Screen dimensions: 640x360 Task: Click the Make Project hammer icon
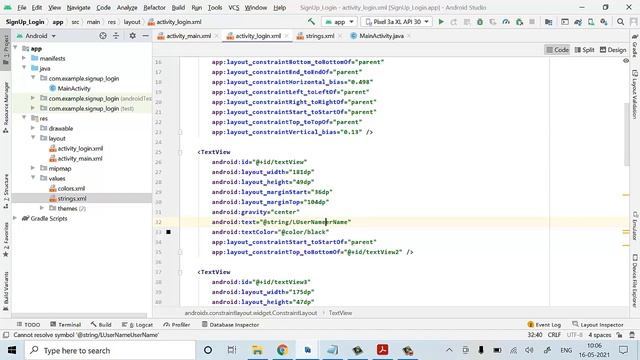coord(311,22)
